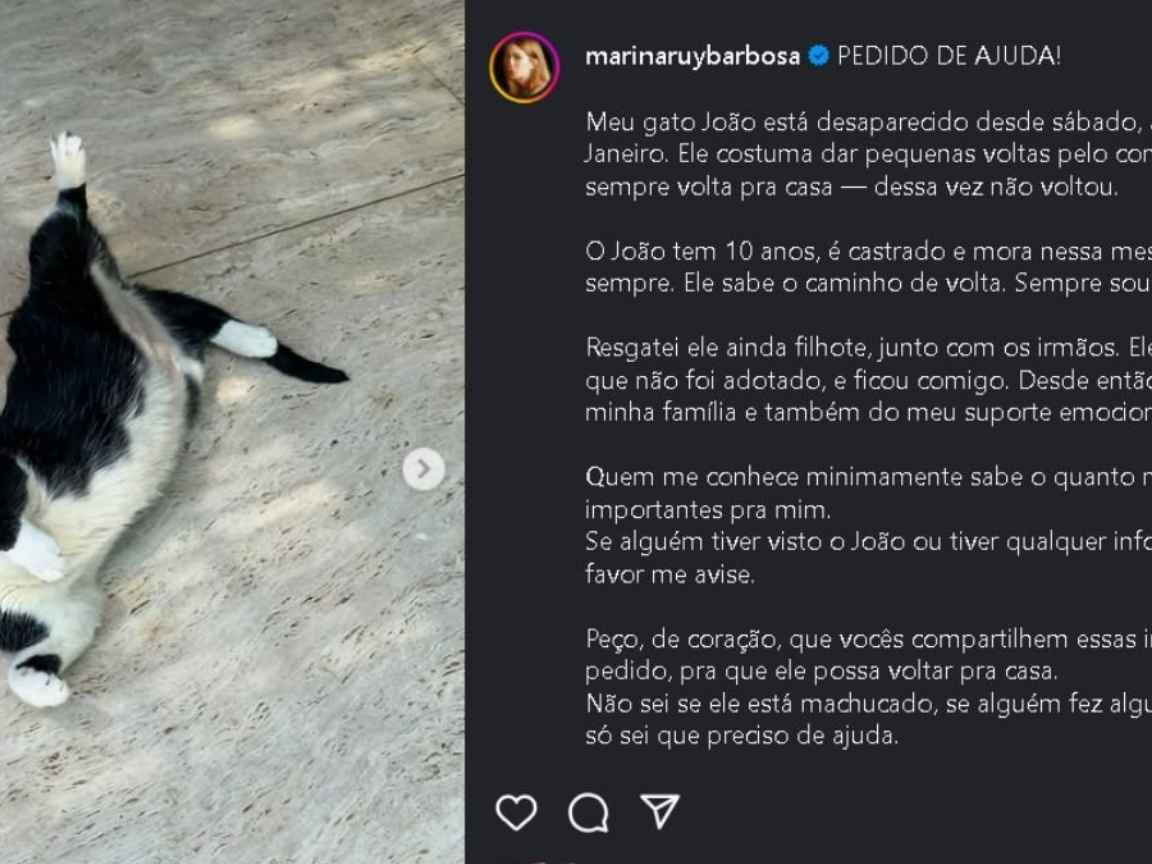Click the paragraph starting "Meu gato João está"
This screenshot has width=1152, height=864.
[868, 154]
